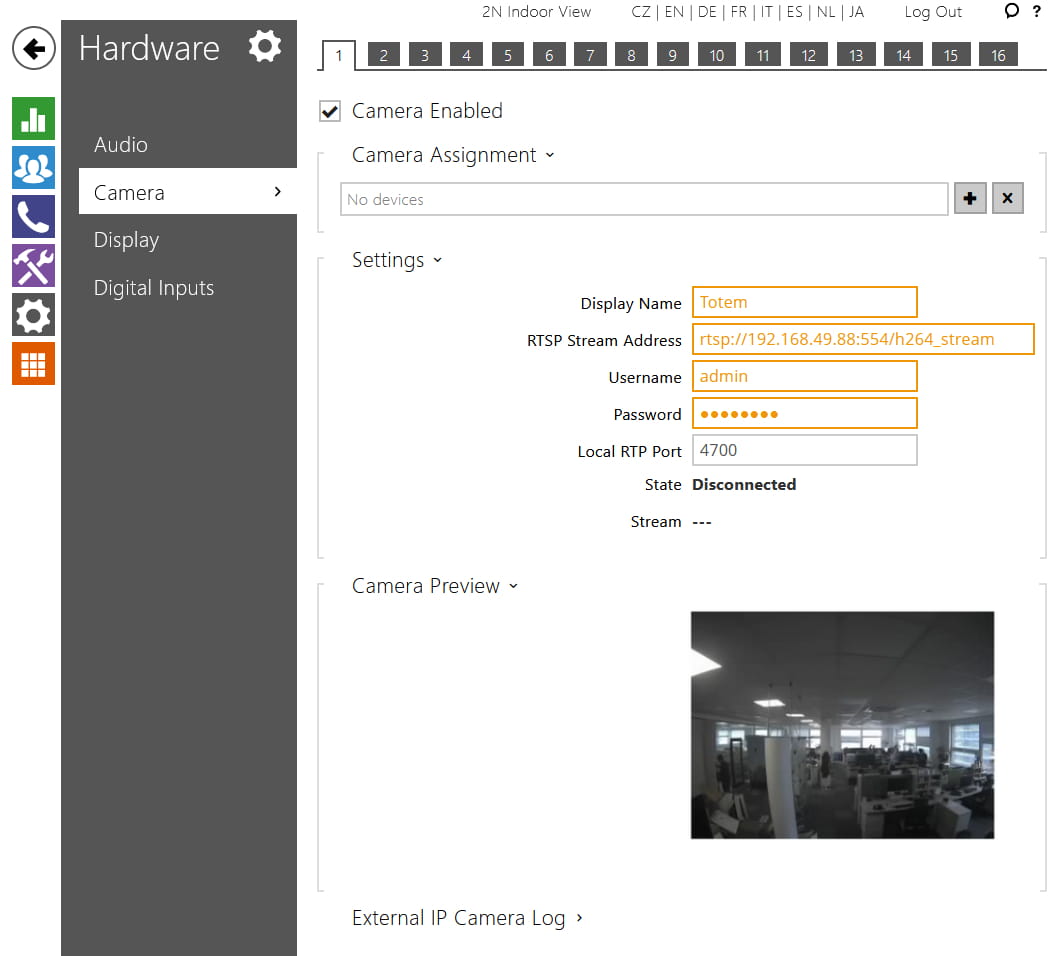The image size is (1057, 956).
Task: Click the 2N Indoor View title text
Action: coord(537,11)
